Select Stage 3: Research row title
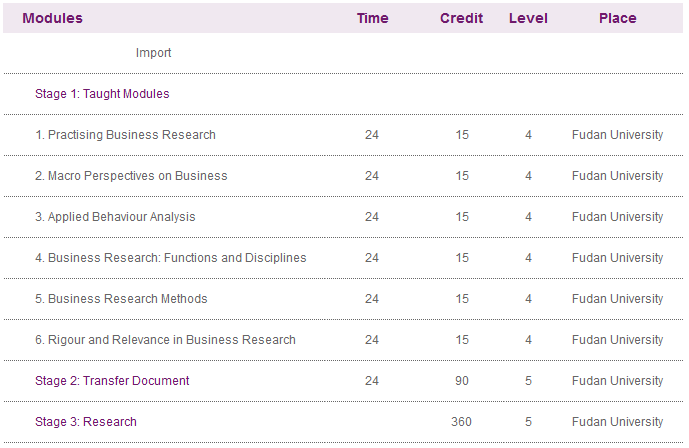Image resolution: width=689 pixels, height=448 pixels. tap(86, 422)
